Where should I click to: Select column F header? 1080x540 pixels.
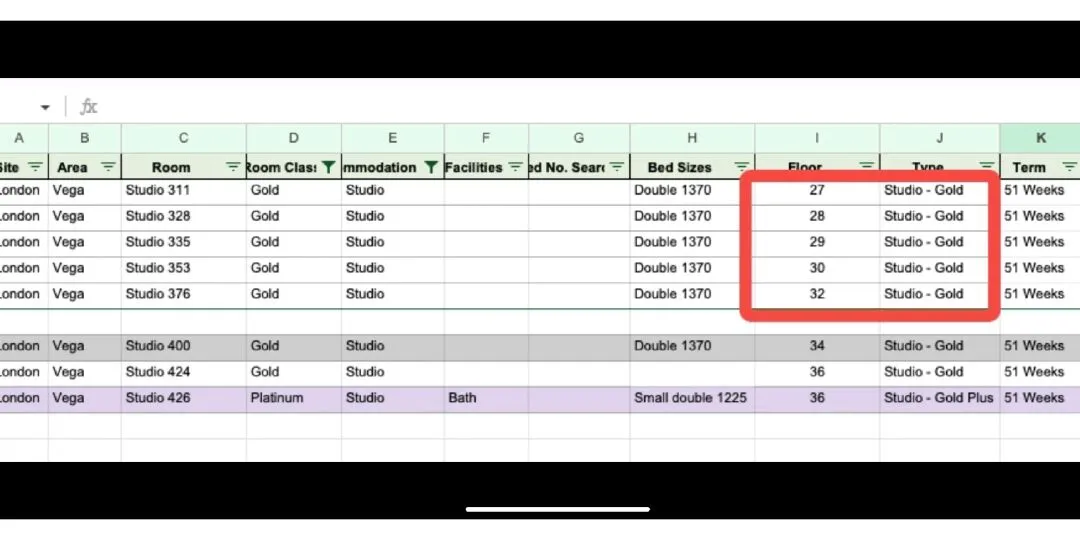point(486,138)
